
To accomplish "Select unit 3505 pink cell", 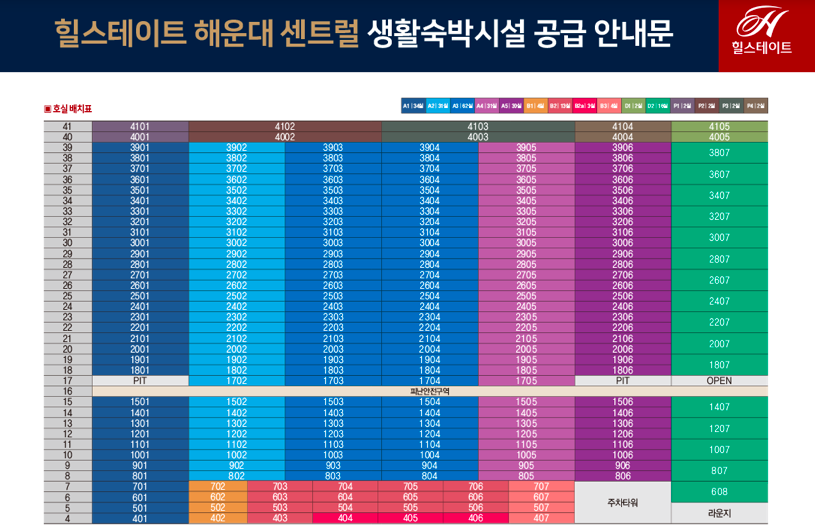I will tap(527, 190).
